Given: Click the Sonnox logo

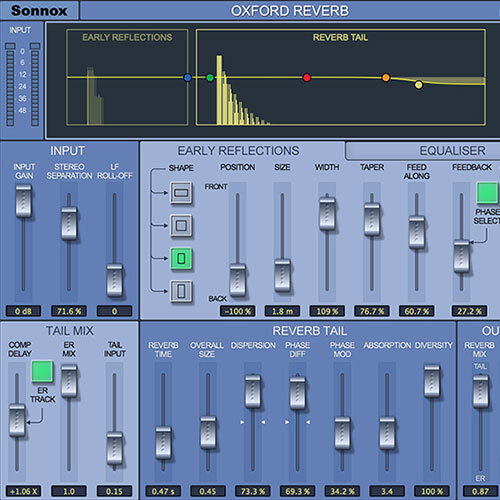Looking at the screenshot, I should [x=39, y=10].
